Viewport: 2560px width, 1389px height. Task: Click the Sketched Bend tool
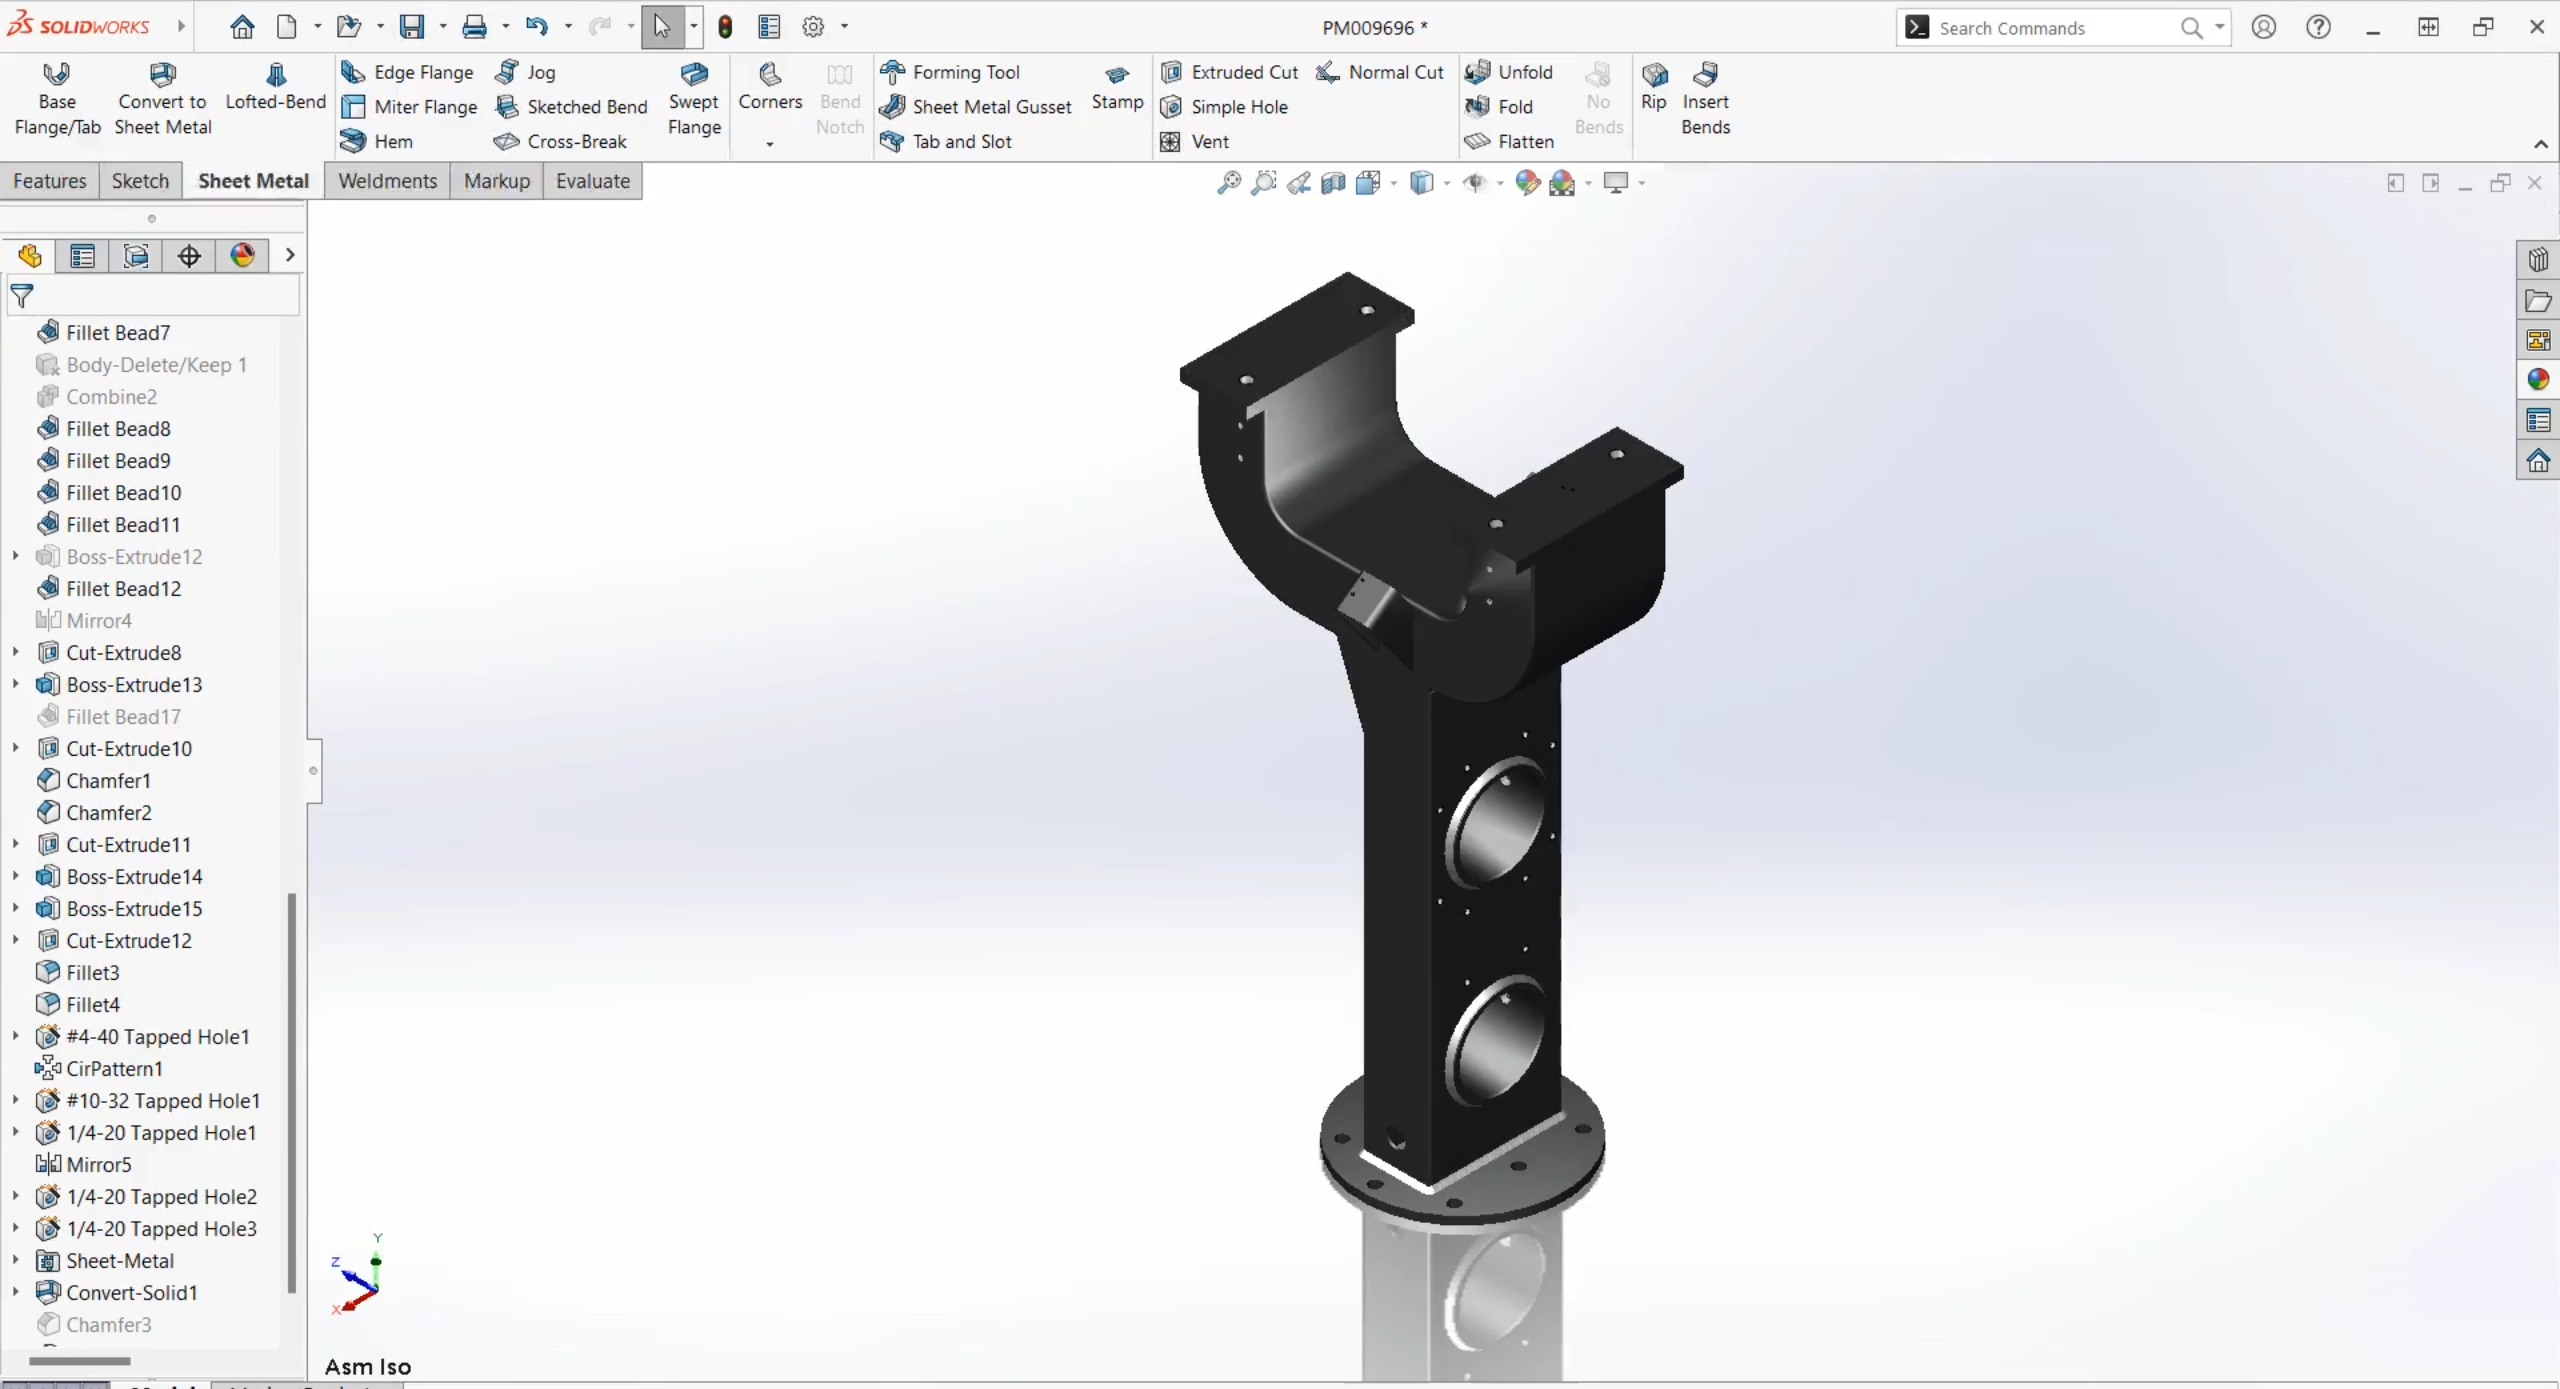572,107
